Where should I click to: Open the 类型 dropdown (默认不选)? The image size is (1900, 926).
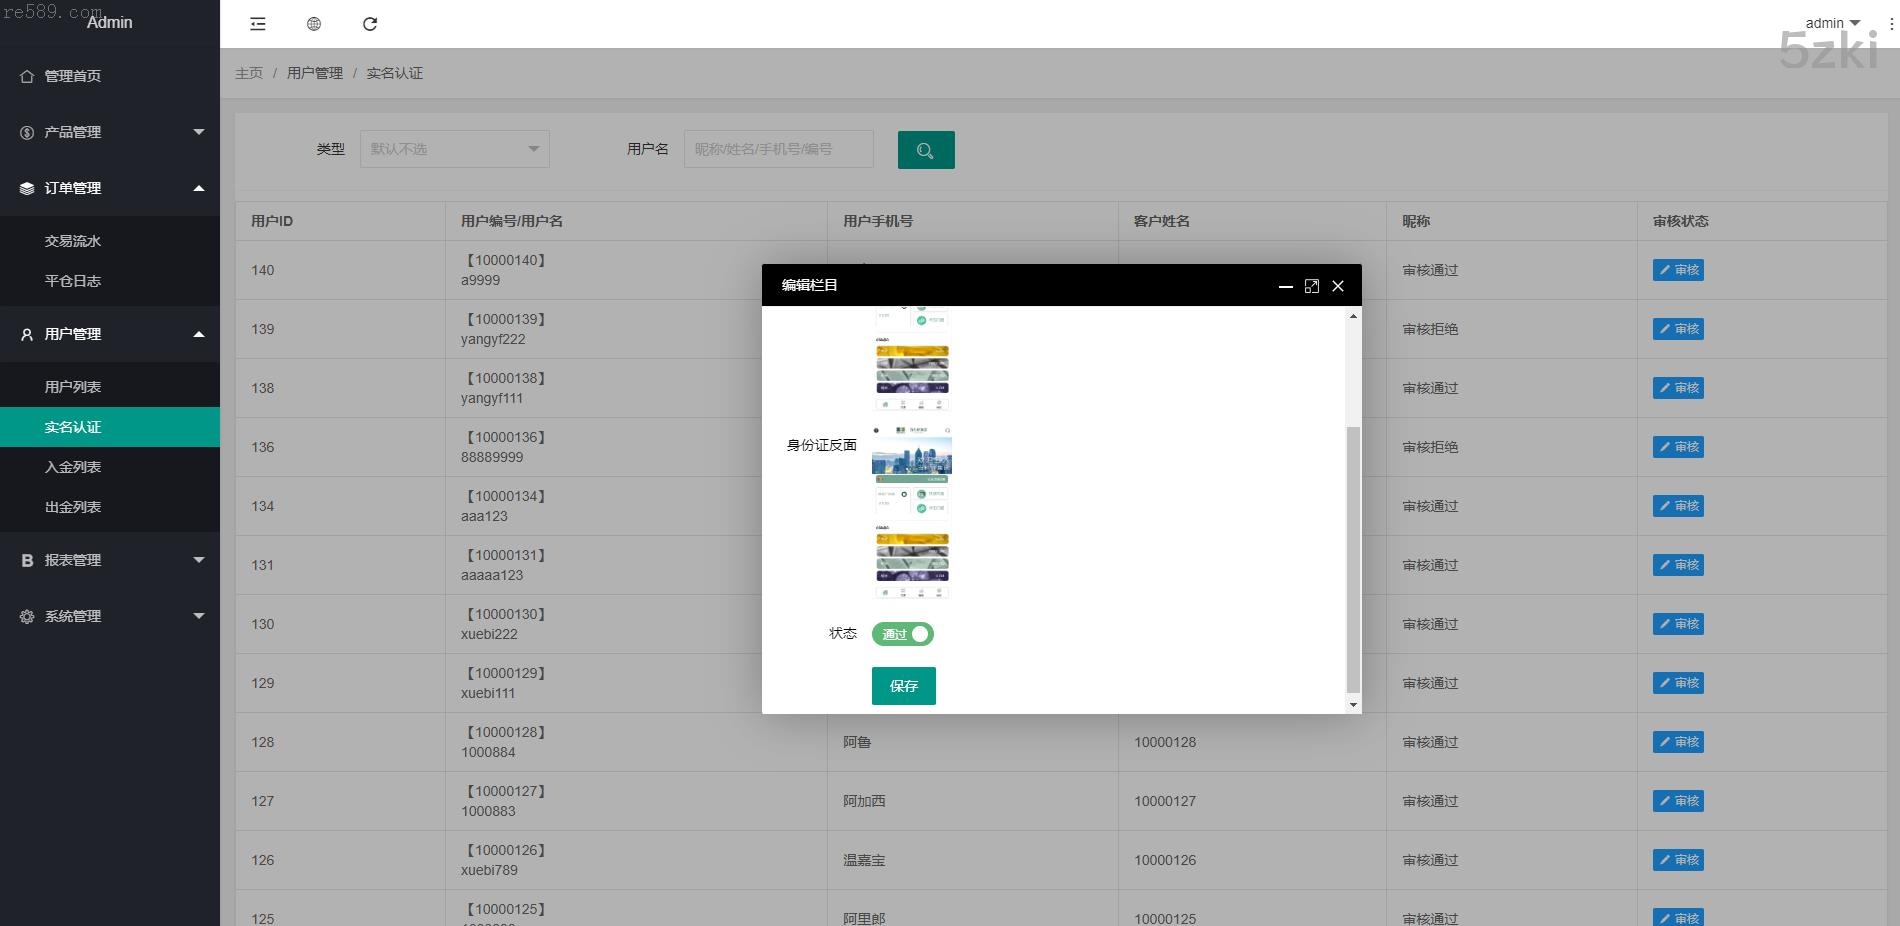click(454, 149)
